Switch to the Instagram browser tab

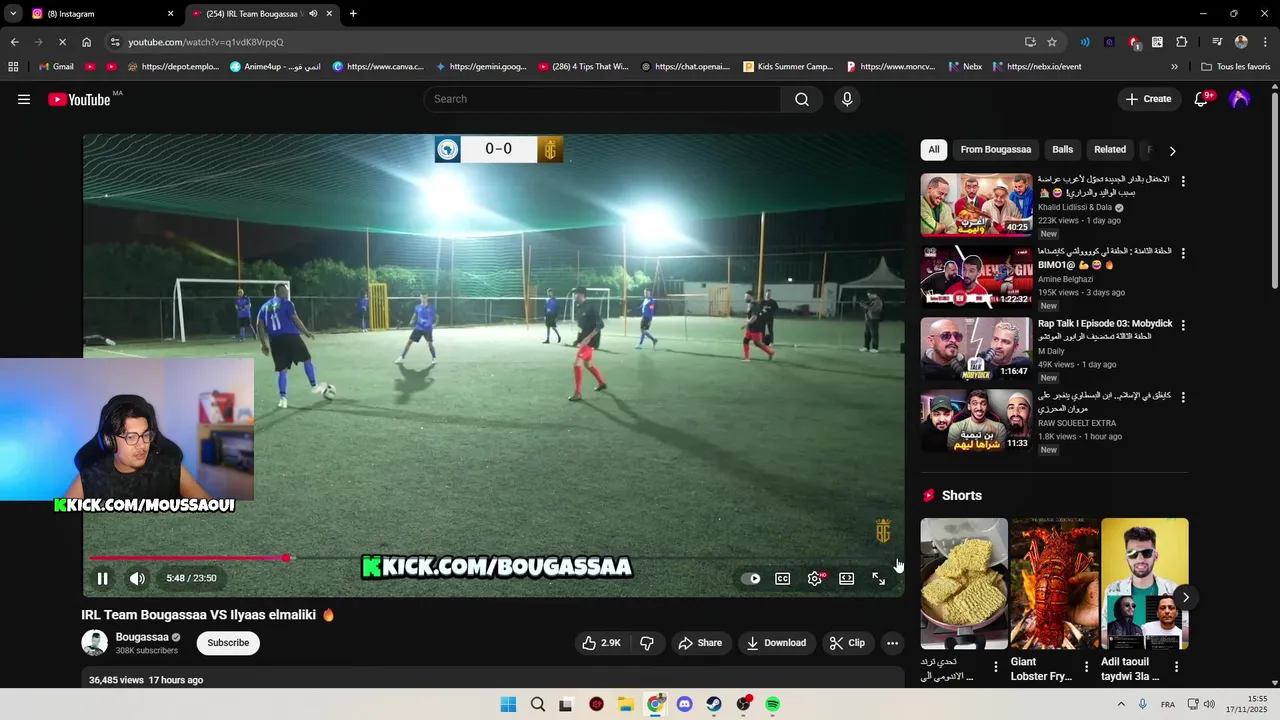(x=100, y=14)
